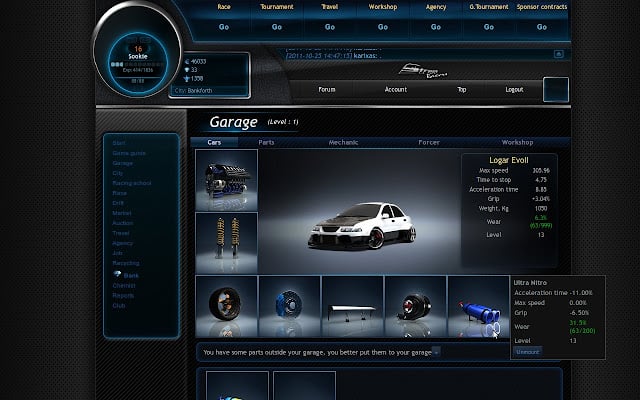The image size is (640, 400).
Task: Open City from the sidebar
Action: 118,173
